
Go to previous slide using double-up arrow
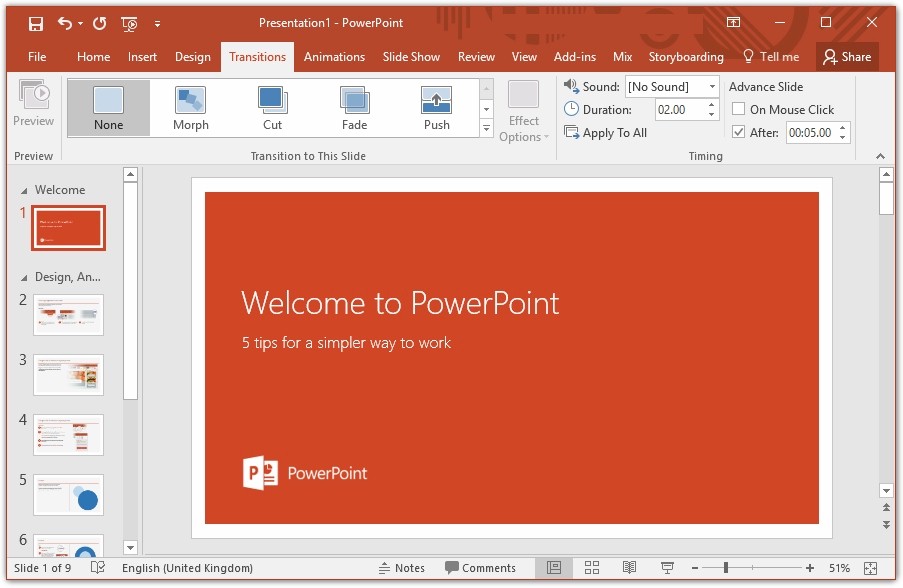pyautogui.click(x=886, y=507)
